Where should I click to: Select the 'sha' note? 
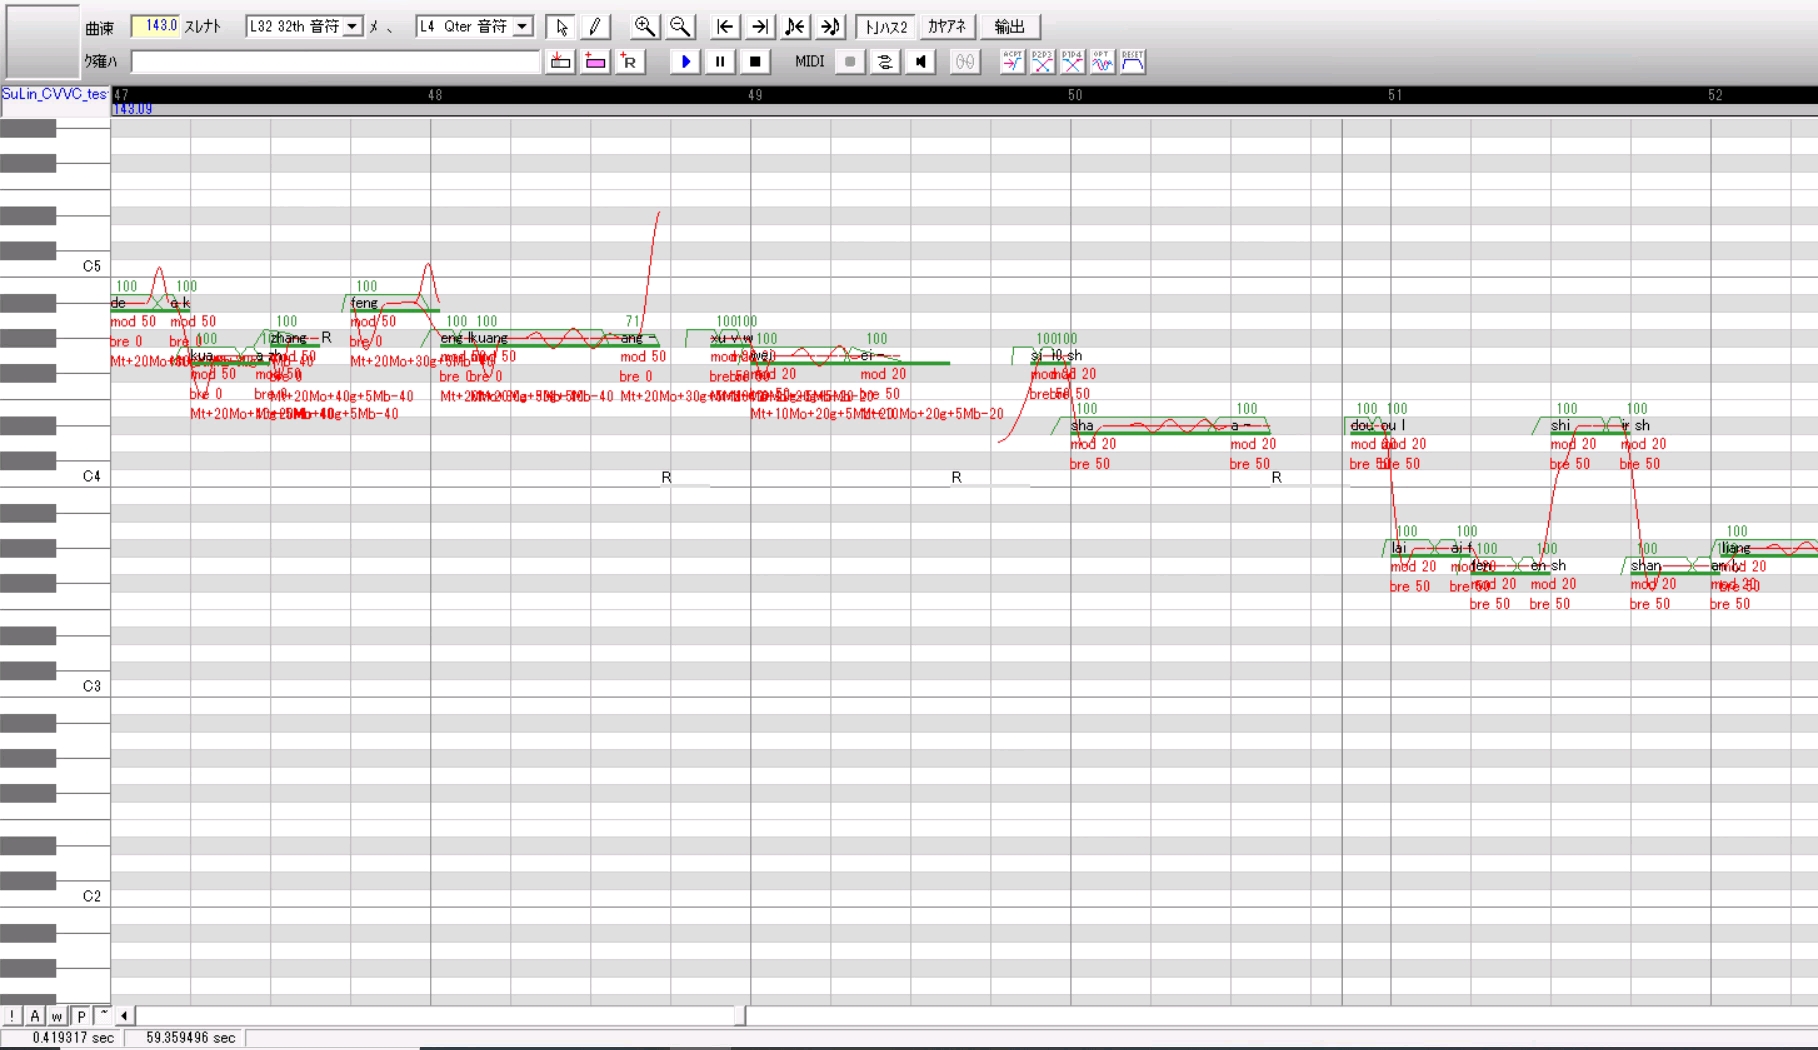point(1150,426)
